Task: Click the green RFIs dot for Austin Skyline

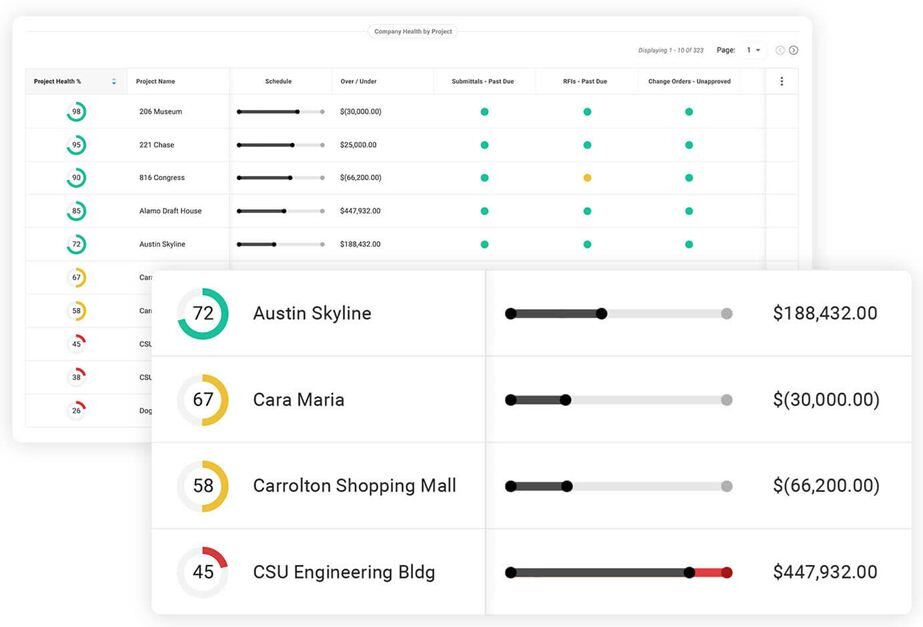Action: [x=587, y=243]
